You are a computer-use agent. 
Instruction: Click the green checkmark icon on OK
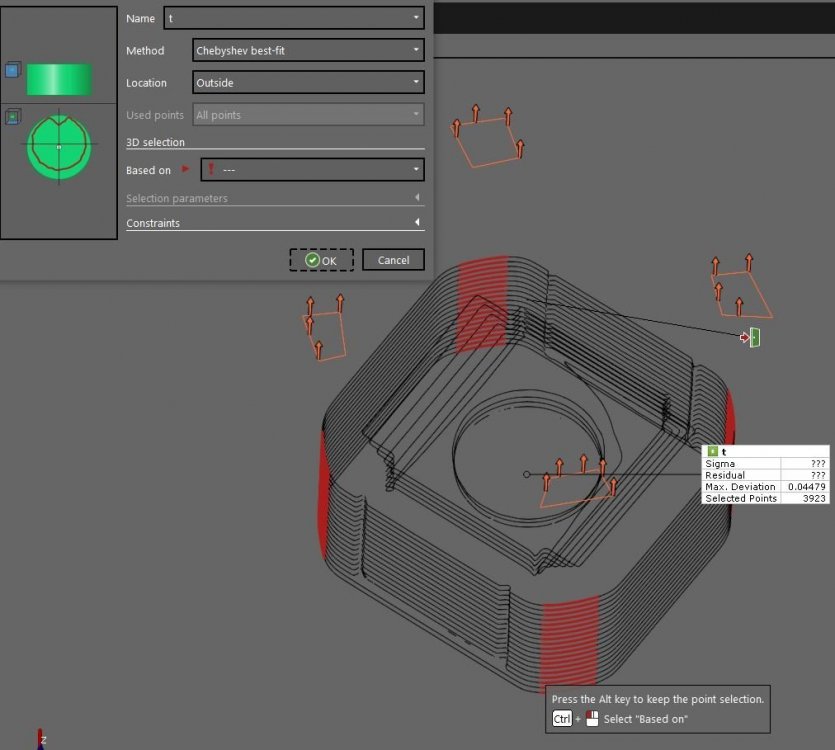(312, 260)
